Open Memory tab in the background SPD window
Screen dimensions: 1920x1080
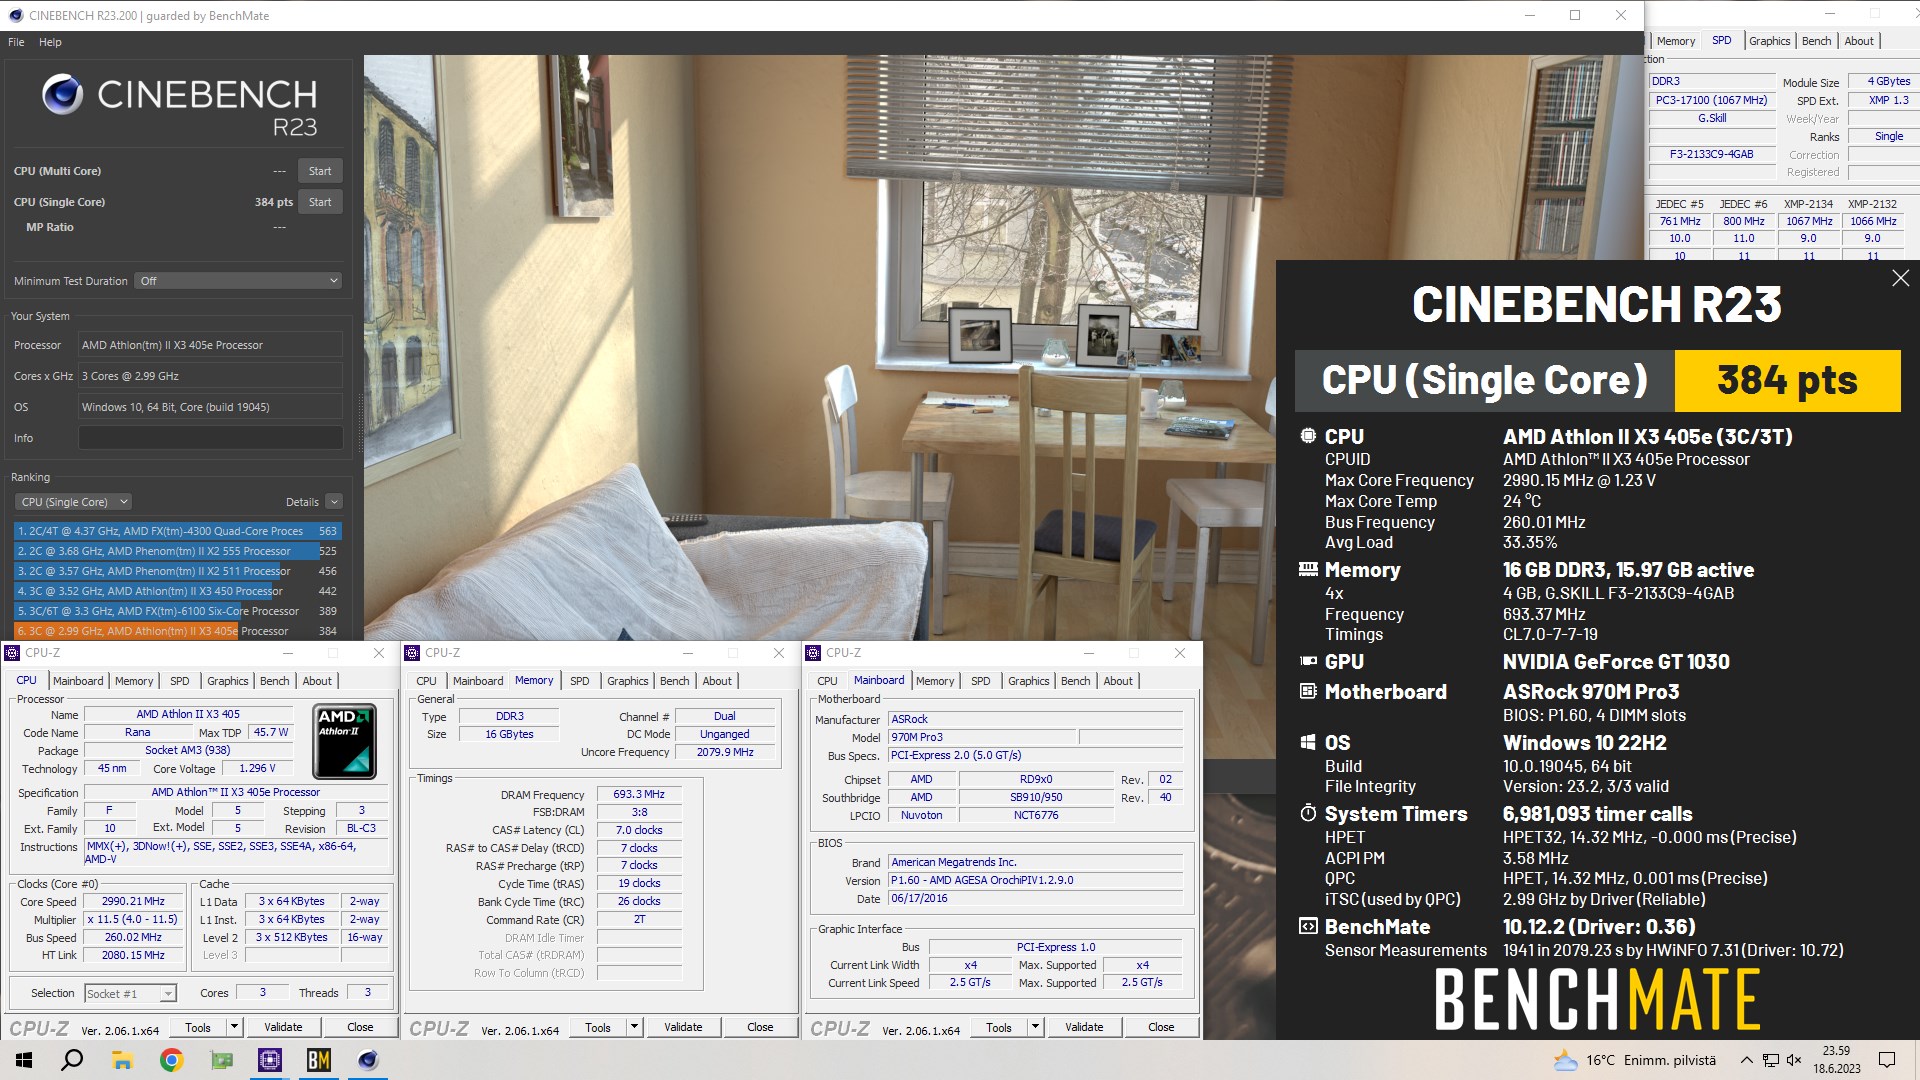point(1676,41)
